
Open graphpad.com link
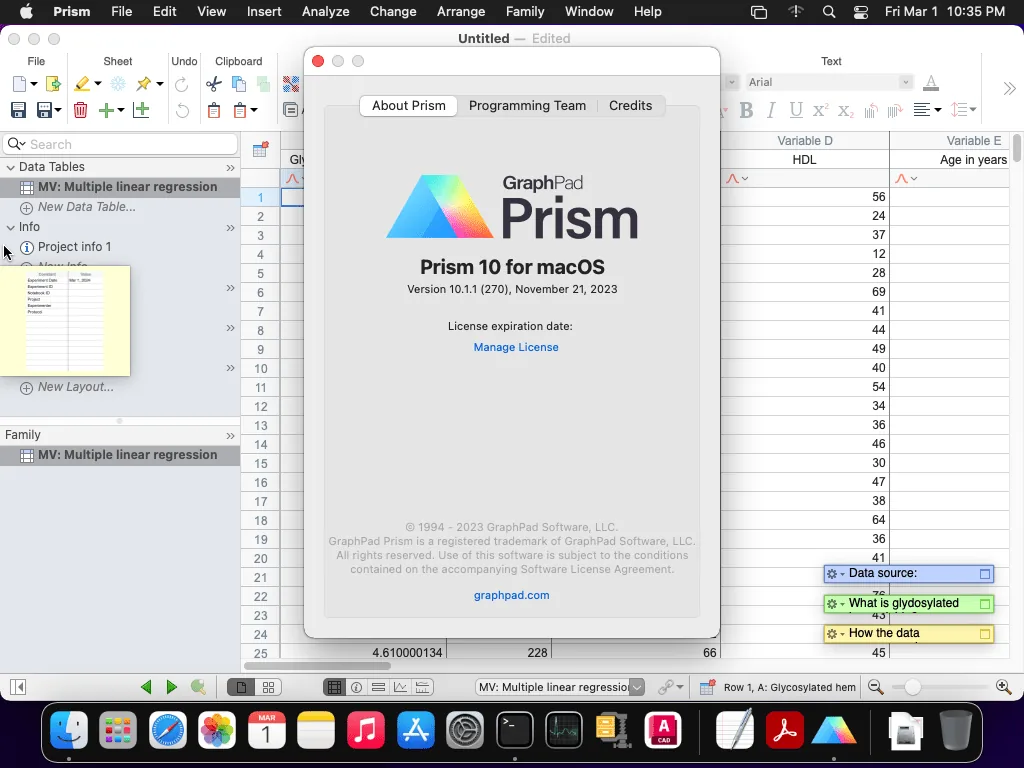pos(511,596)
